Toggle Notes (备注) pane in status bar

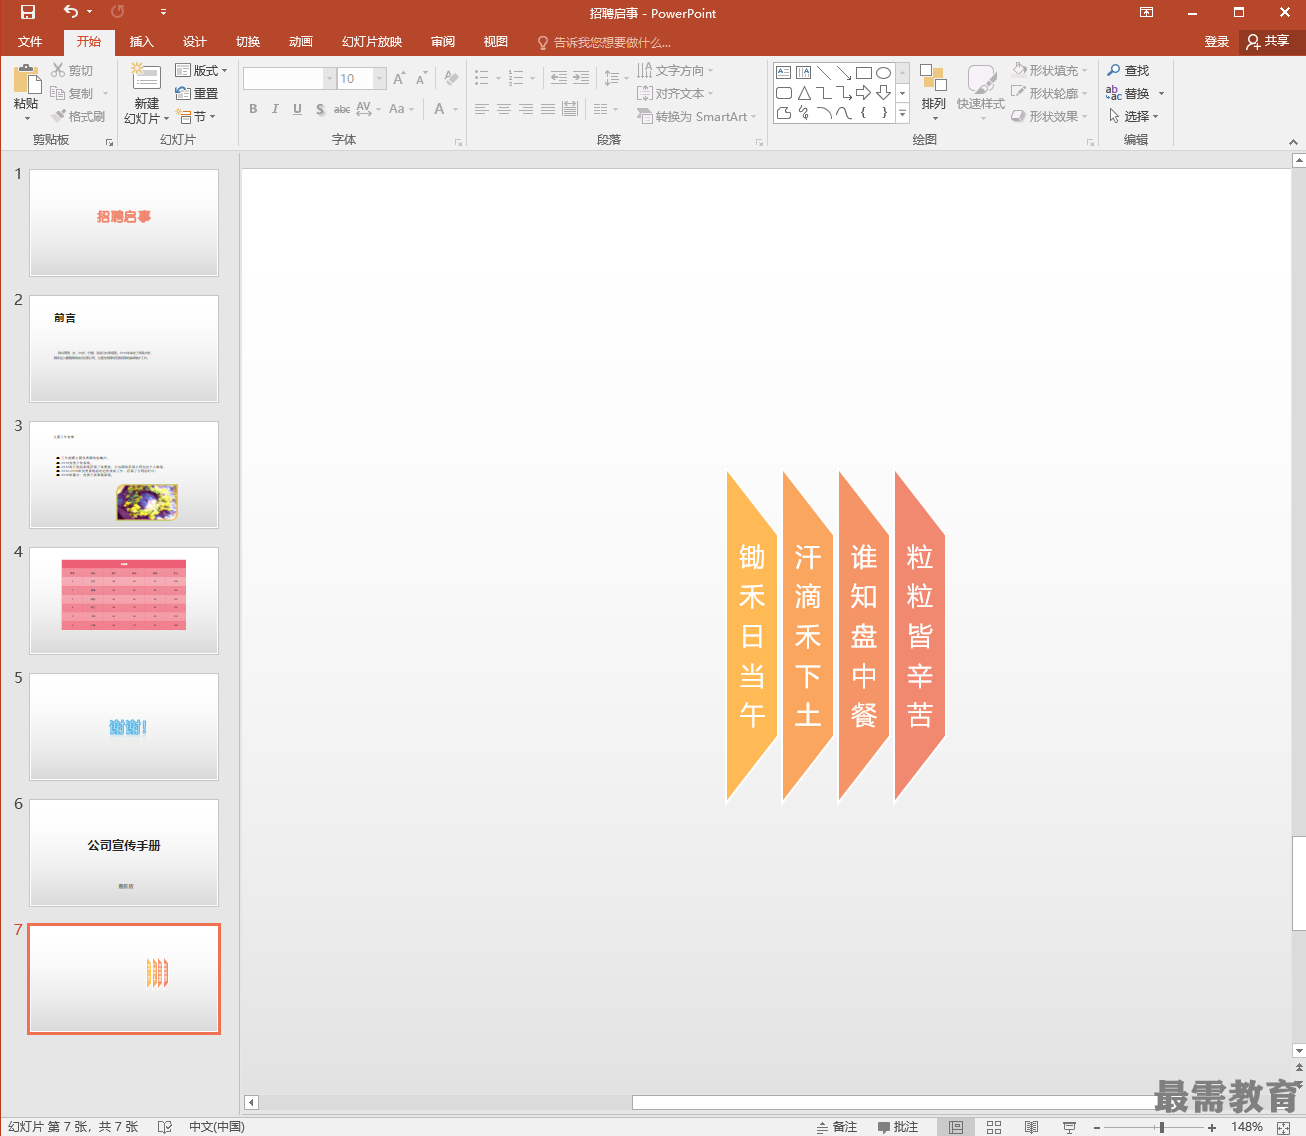click(837, 1127)
